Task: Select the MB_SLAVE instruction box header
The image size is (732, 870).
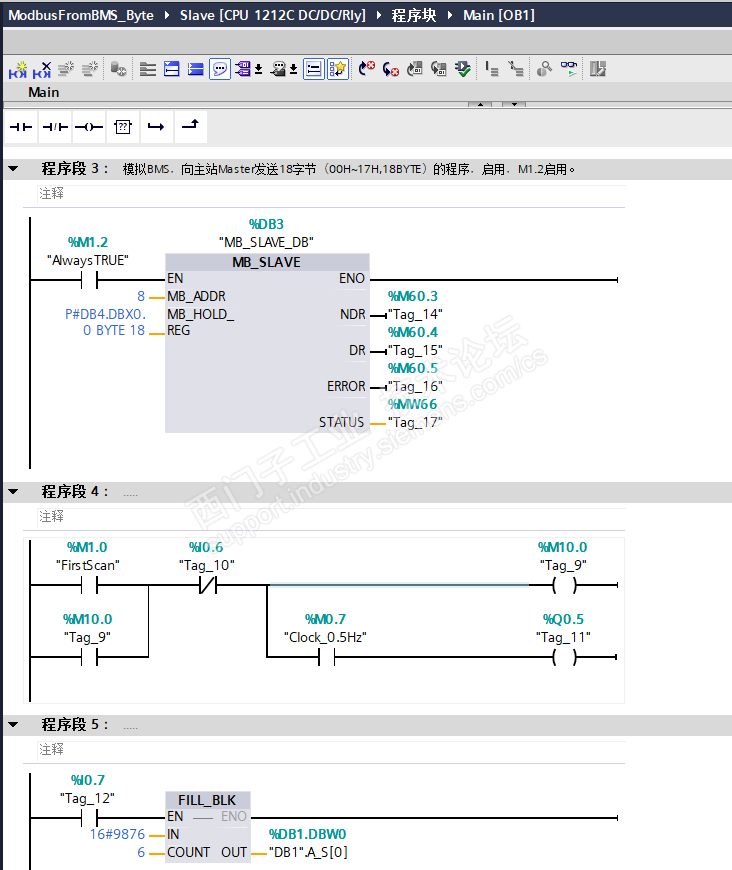Action: [x=267, y=262]
